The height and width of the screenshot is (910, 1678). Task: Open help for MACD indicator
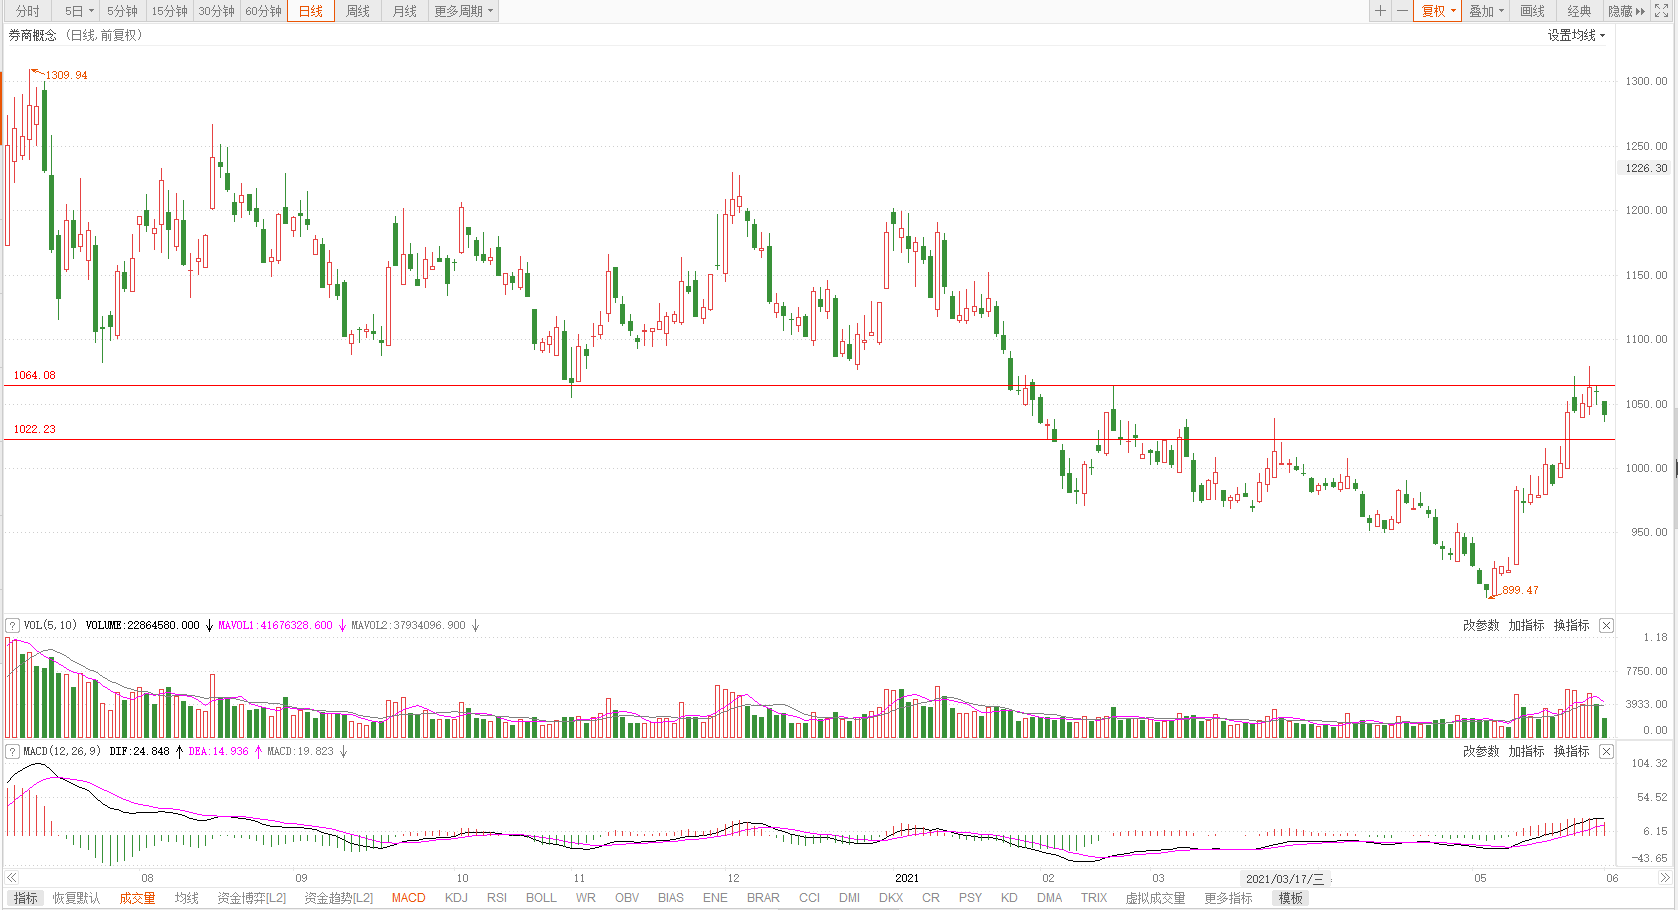point(12,751)
